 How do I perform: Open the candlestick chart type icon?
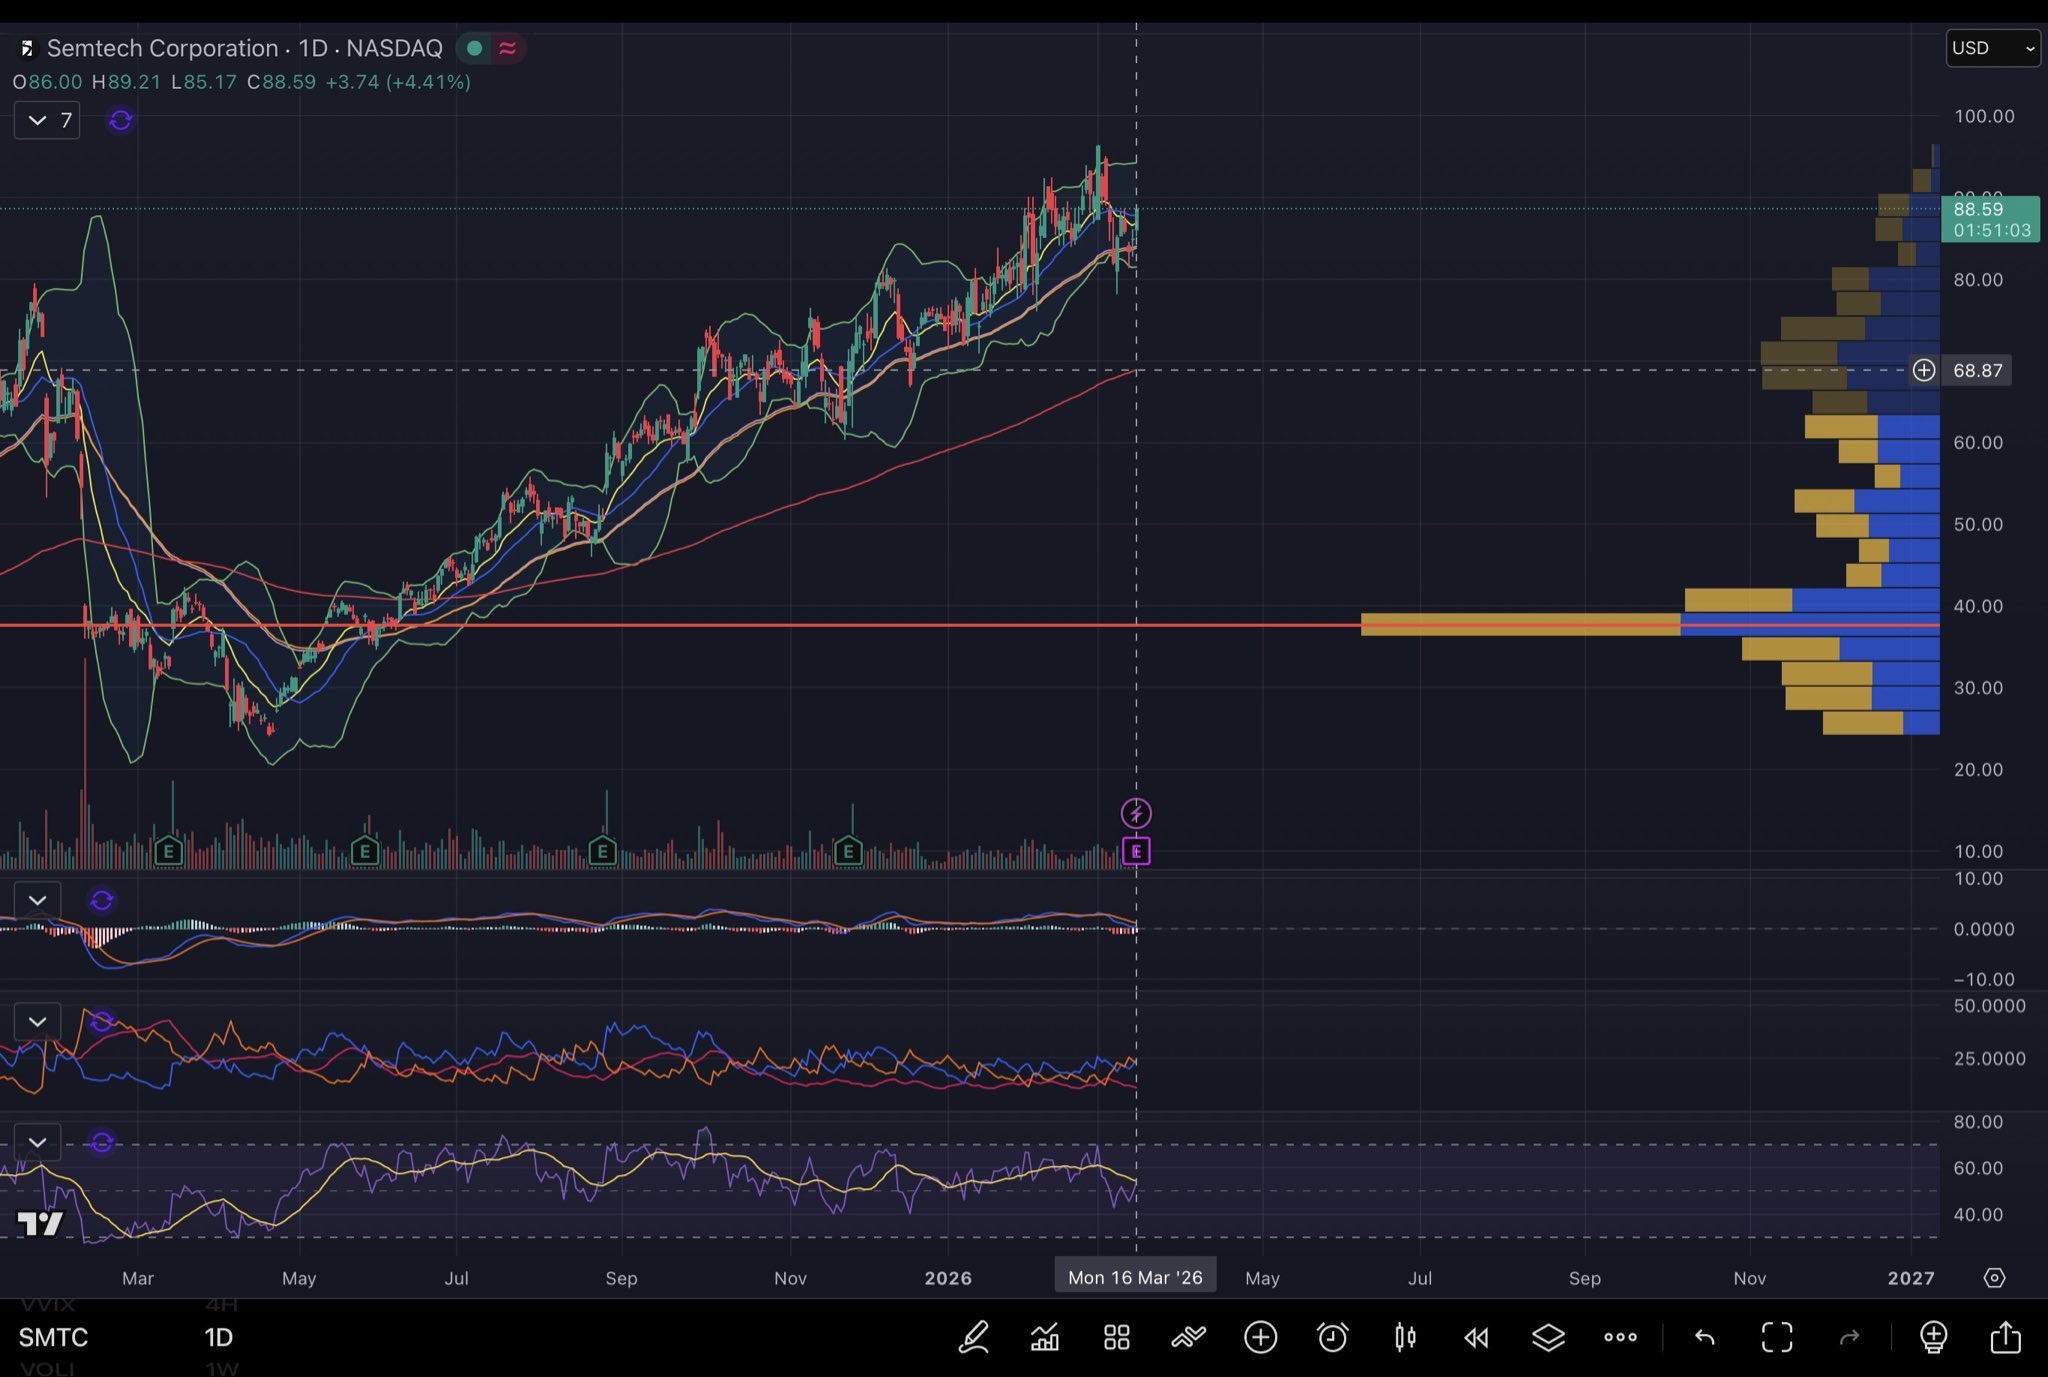[x=1405, y=1337]
